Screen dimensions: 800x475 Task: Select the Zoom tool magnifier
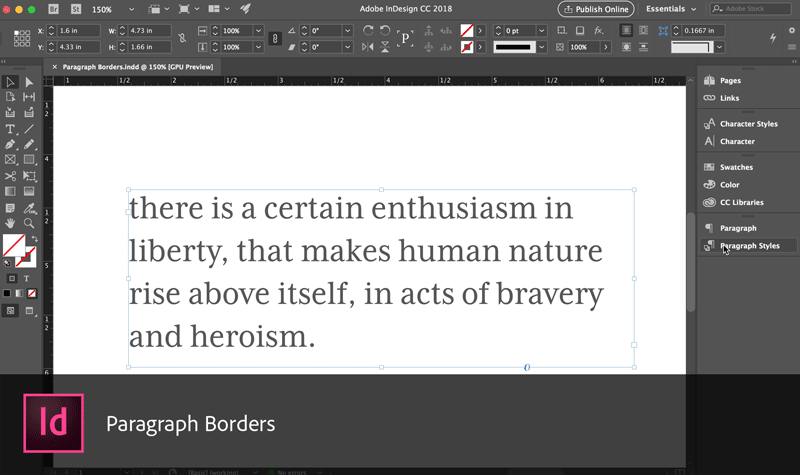(29, 222)
